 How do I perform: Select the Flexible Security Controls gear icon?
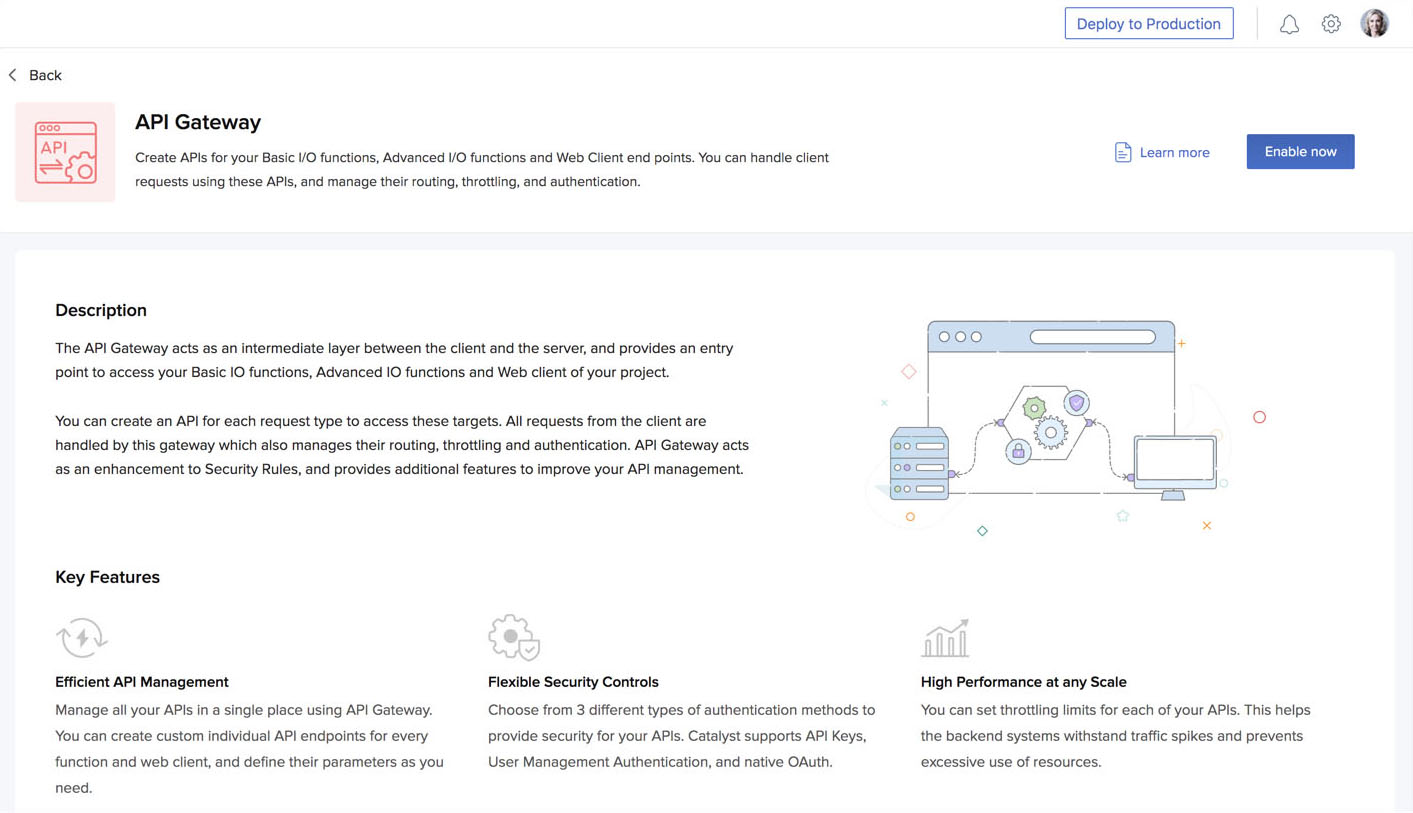click(x=514, y=637)
